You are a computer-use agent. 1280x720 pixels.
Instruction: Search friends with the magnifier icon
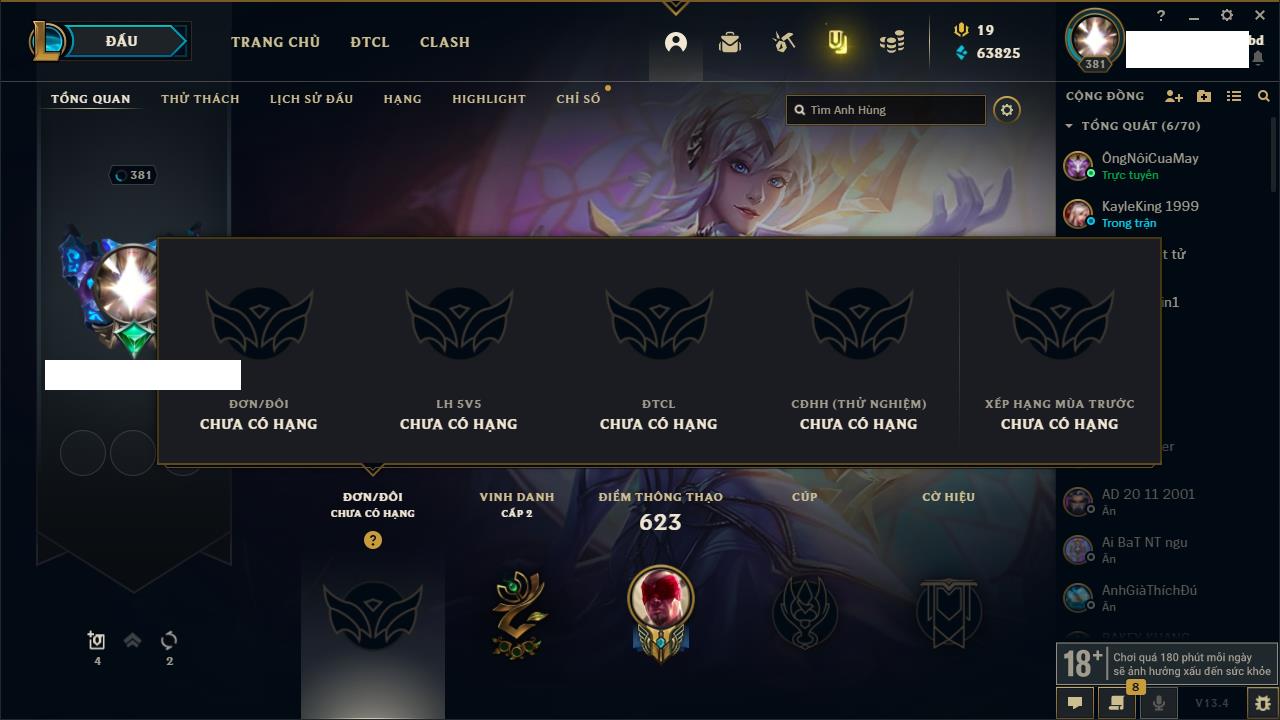click(x=1264, y=96)
